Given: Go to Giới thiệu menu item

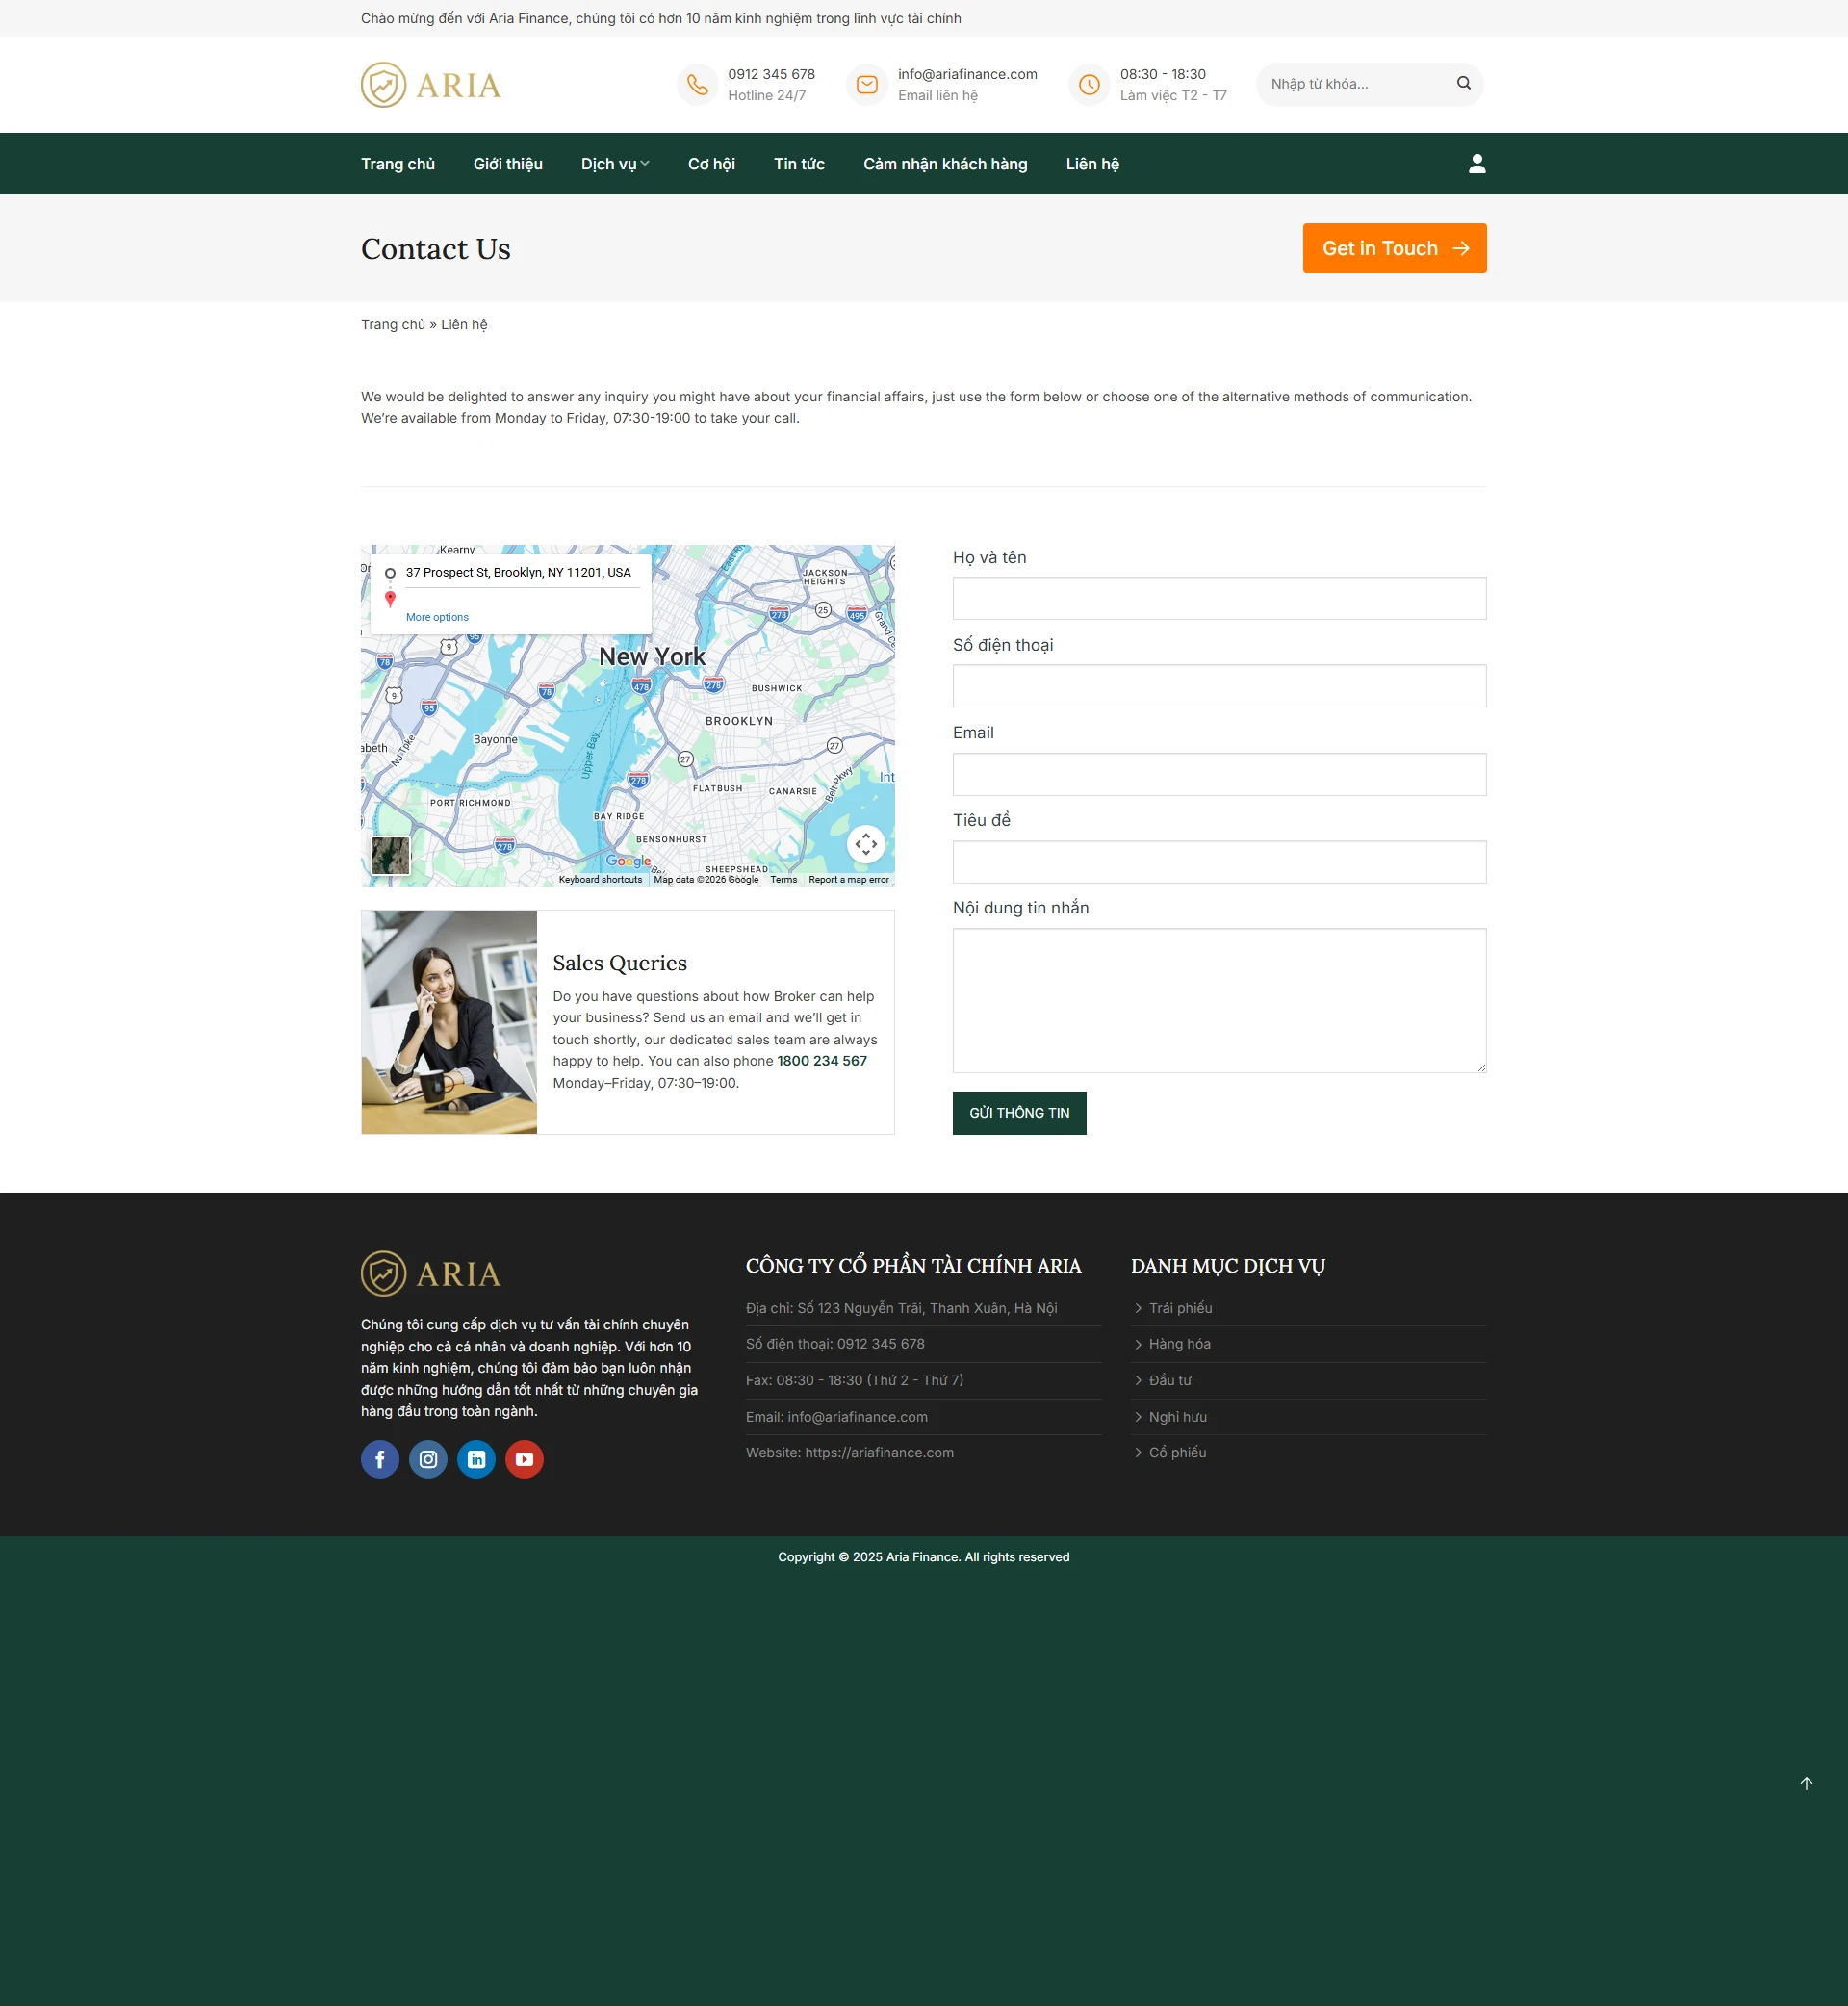Looking at the screenshot, I should pos(508,164).
